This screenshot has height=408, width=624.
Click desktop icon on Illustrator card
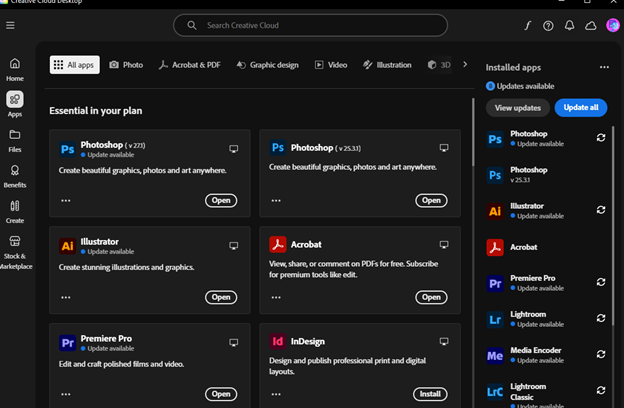pyautogui.click(x=234, y=246)
